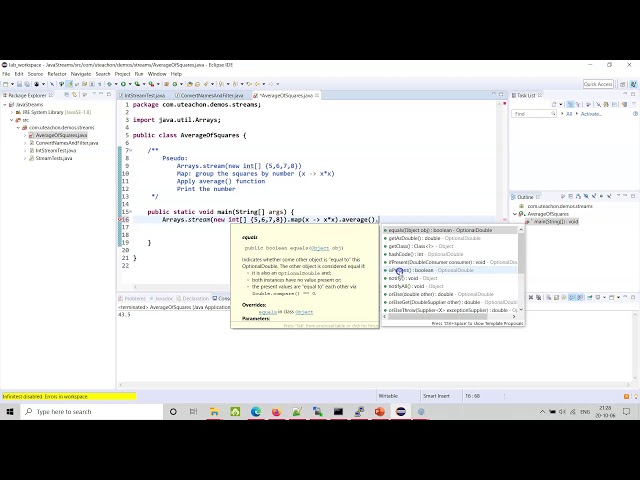Select the Java perspective icon at top right
The height and width of the screenshot is (480, 640).
(x=633, y=84)
